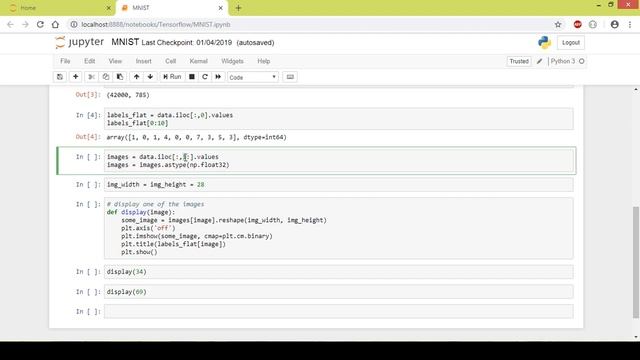Click the Last Checkpoint 01/04/2019 text
The width and height of the screenshot is (640, 360).
(187, 42)
